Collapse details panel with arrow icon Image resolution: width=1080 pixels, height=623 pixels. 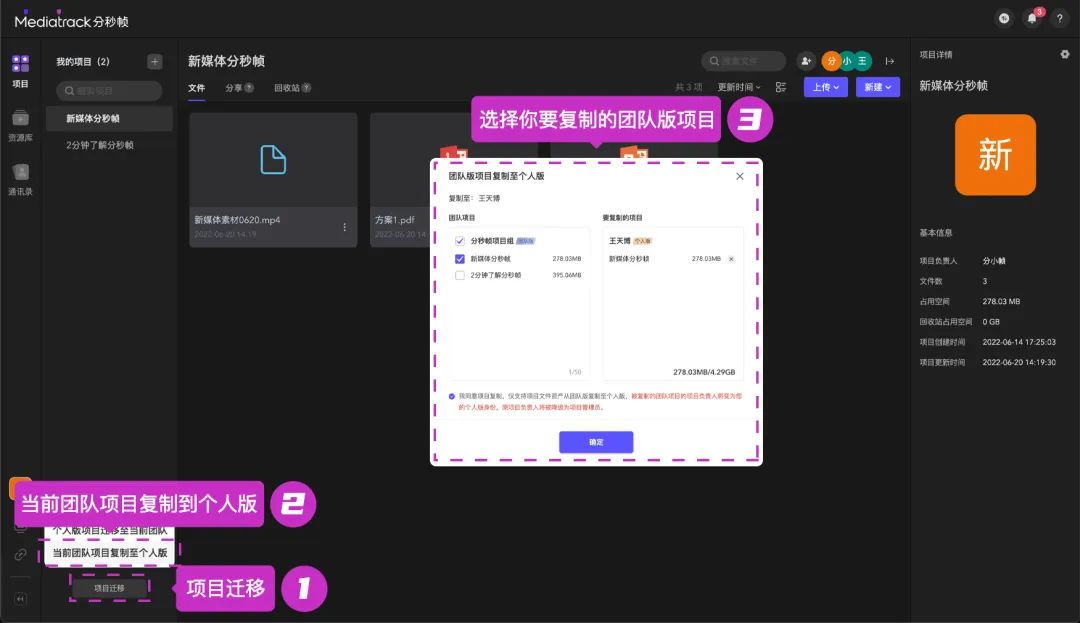[x=889, y=61]
